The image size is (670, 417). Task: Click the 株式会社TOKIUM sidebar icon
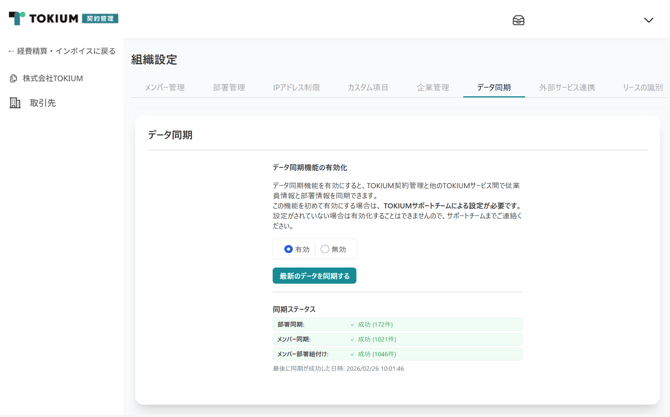tap(13, 78)
